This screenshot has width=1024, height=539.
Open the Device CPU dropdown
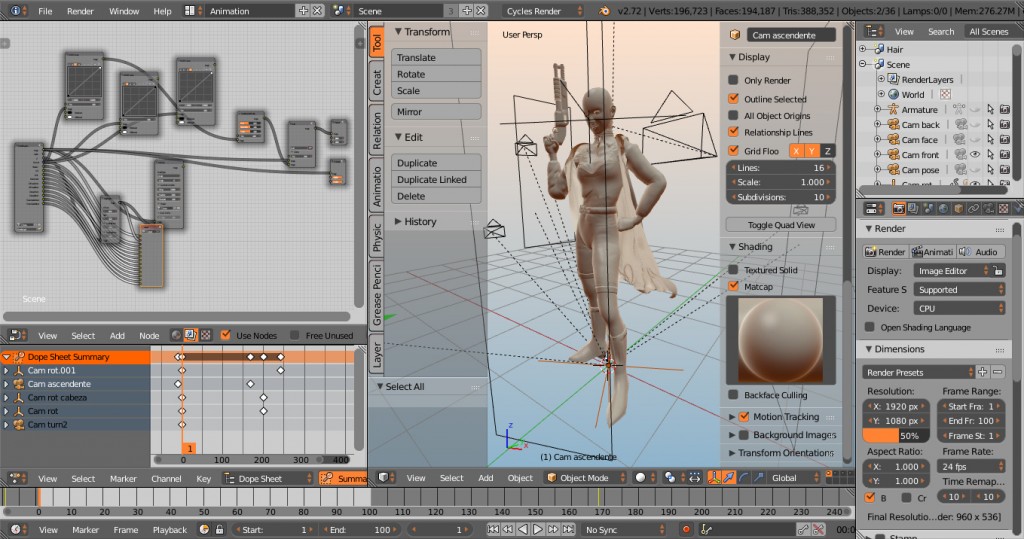pos(959,308)
